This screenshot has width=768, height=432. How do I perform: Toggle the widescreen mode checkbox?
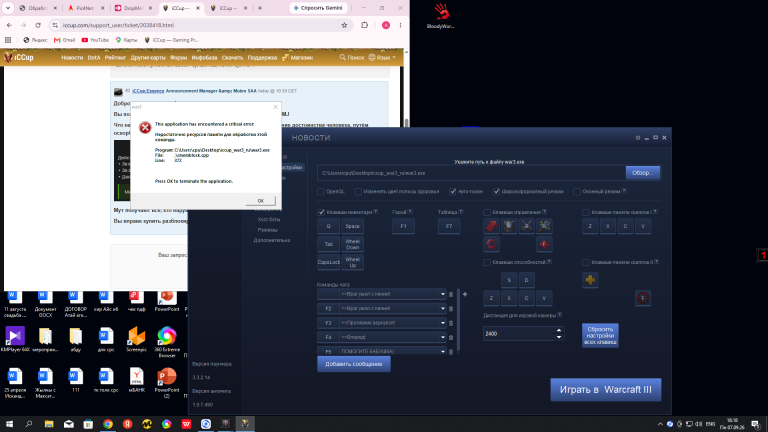pos(497,192)
